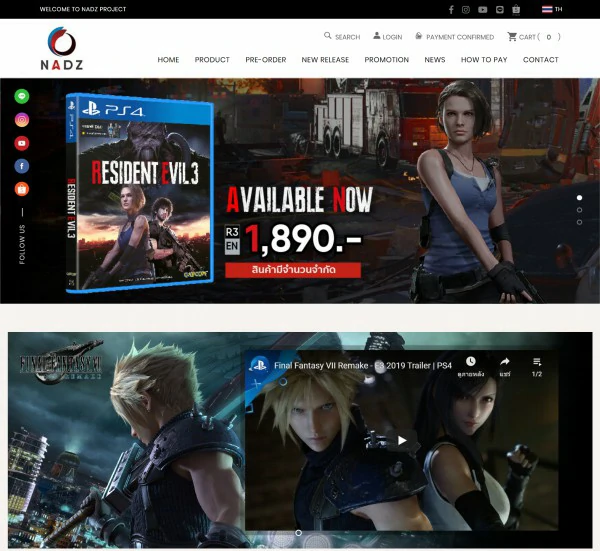This screenshot has height=551, width=600.
Task: Click the PAYMENT CONFIRMED link text
Action: click(460, 37)
